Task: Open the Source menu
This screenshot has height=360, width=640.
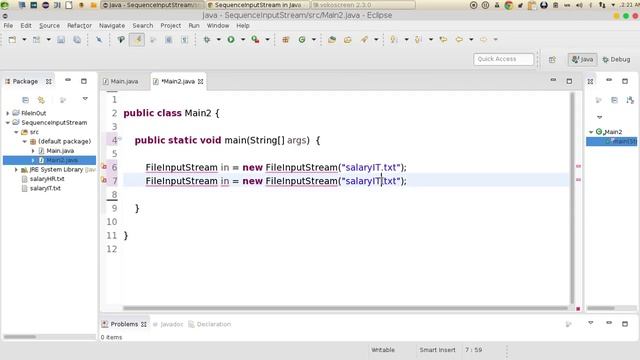Action: pos(49,25)
